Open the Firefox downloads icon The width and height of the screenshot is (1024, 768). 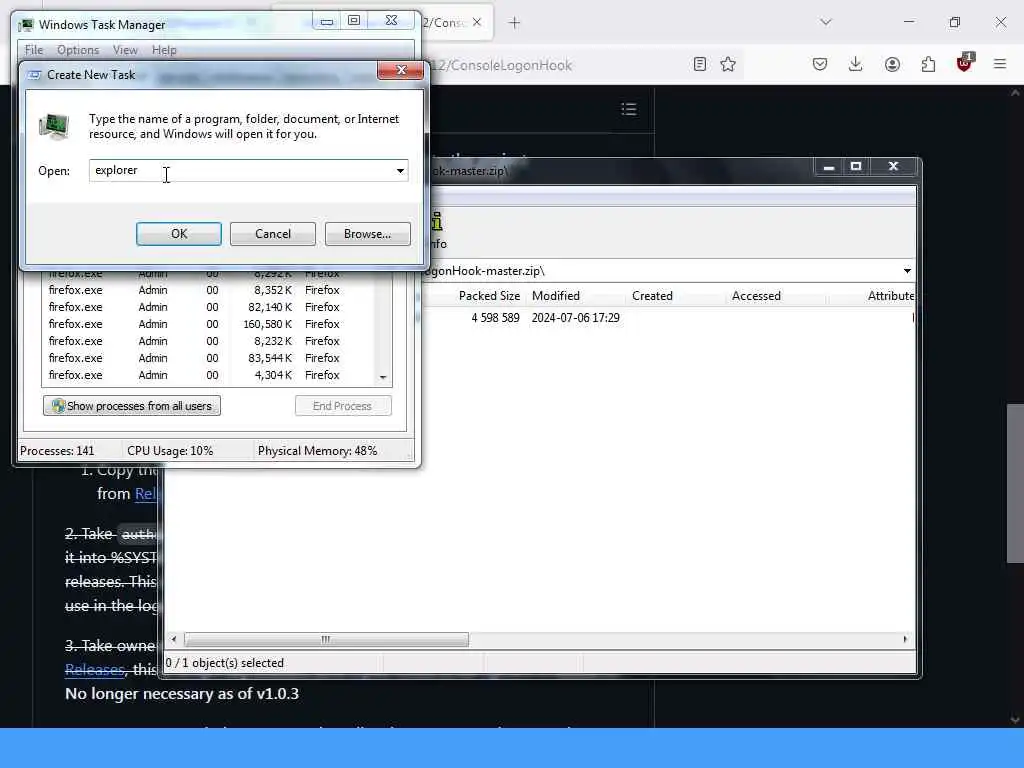(x=856, y=64)
